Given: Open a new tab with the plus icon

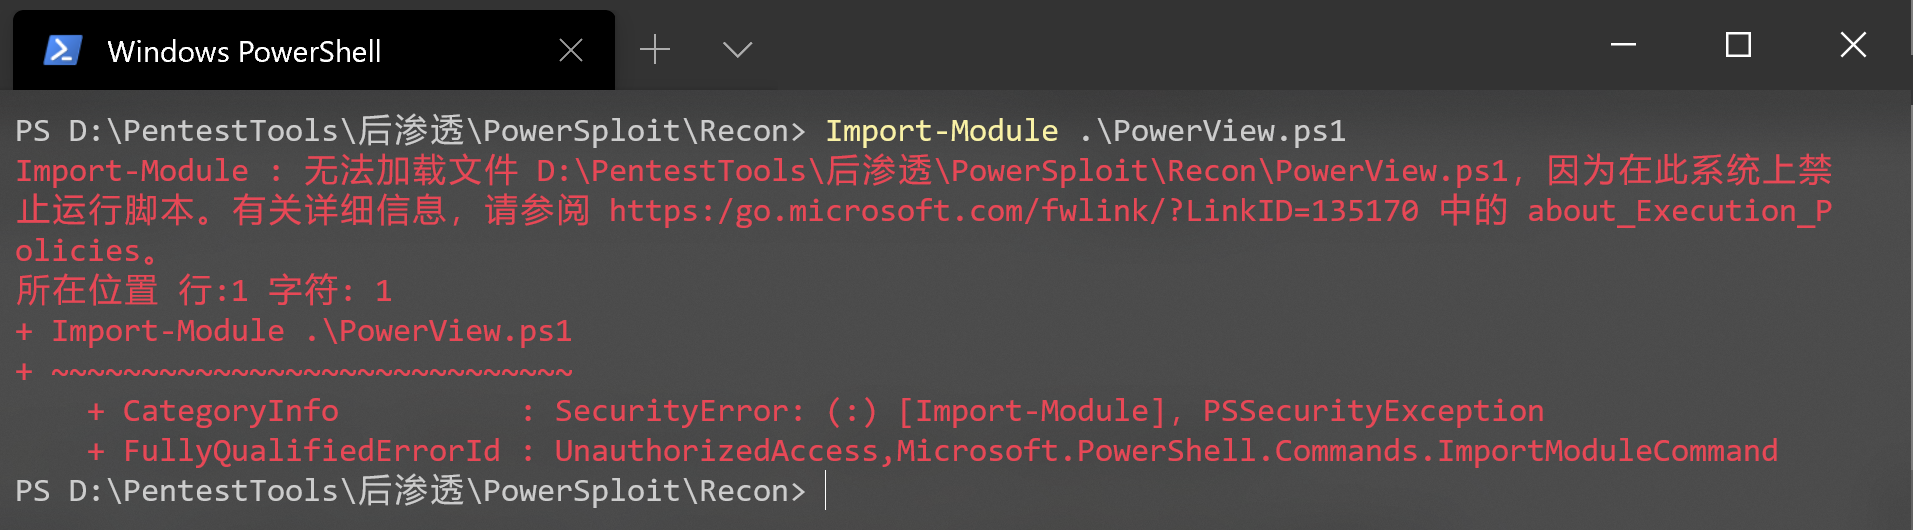Looking at the screenshot, I should pos(655,49).
